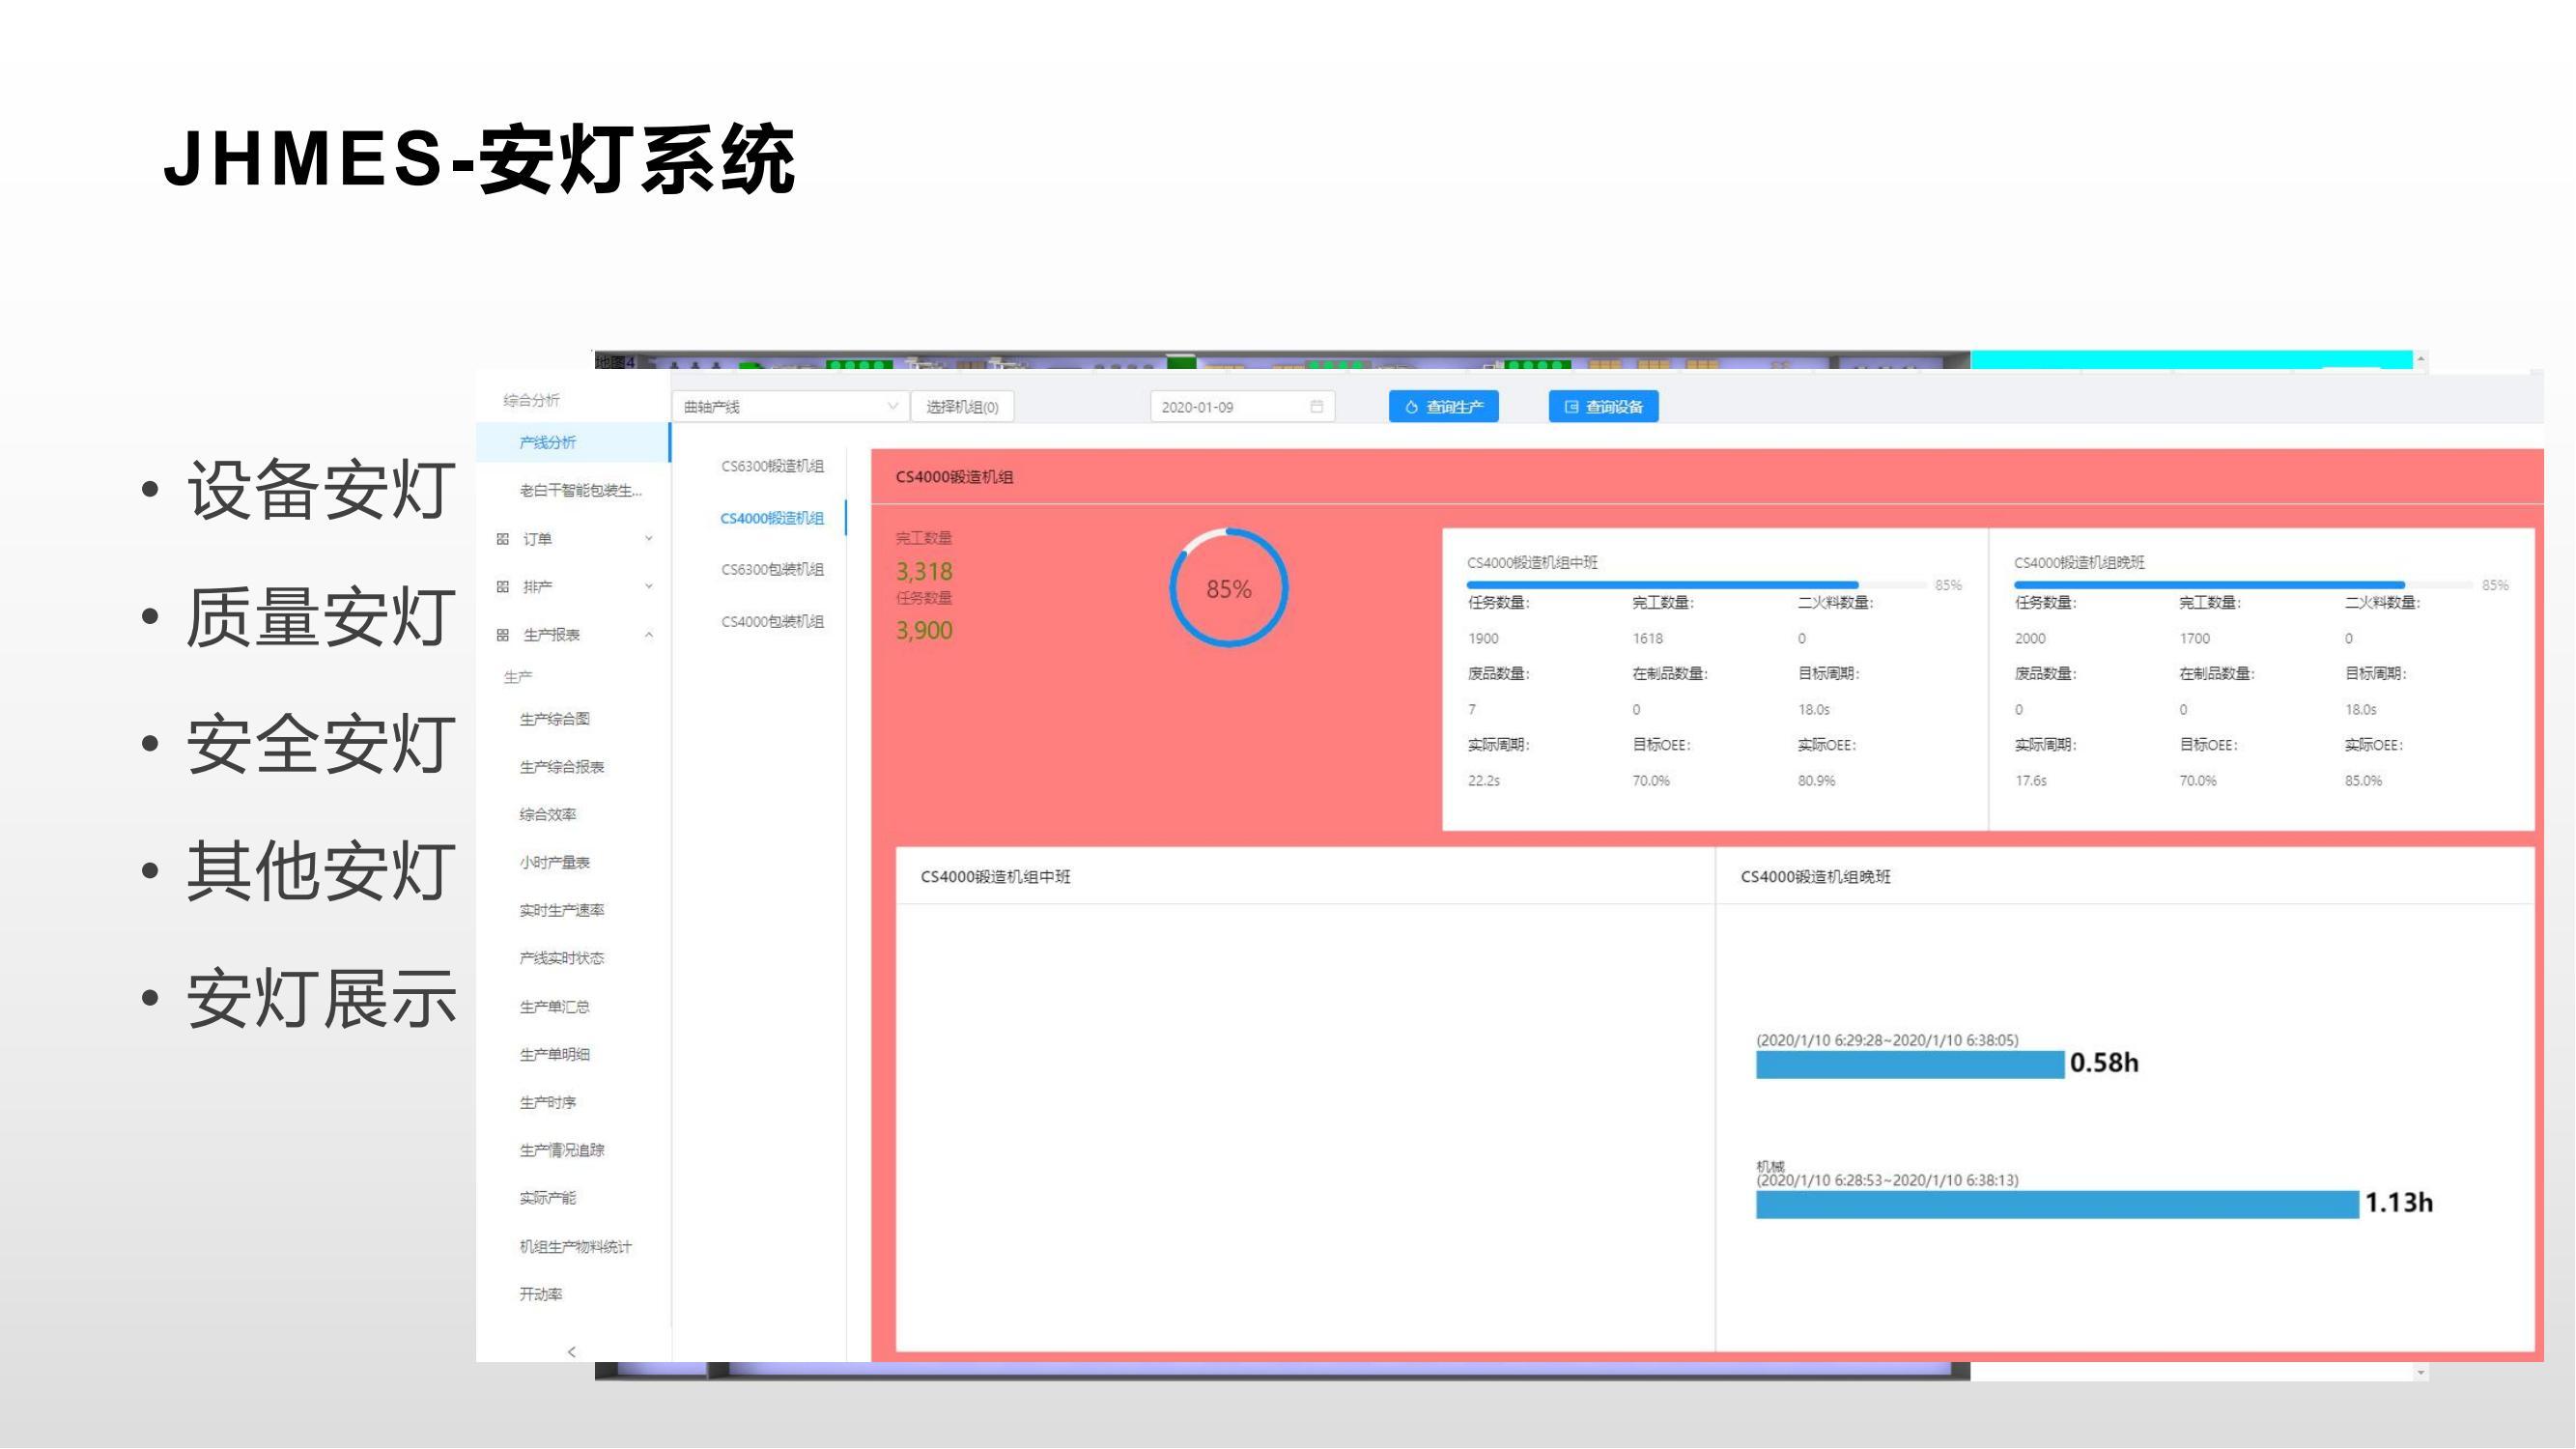Open 产线分析 in the sidebar
Screen dimensions: 2576x1449
(x=548, y=442)
